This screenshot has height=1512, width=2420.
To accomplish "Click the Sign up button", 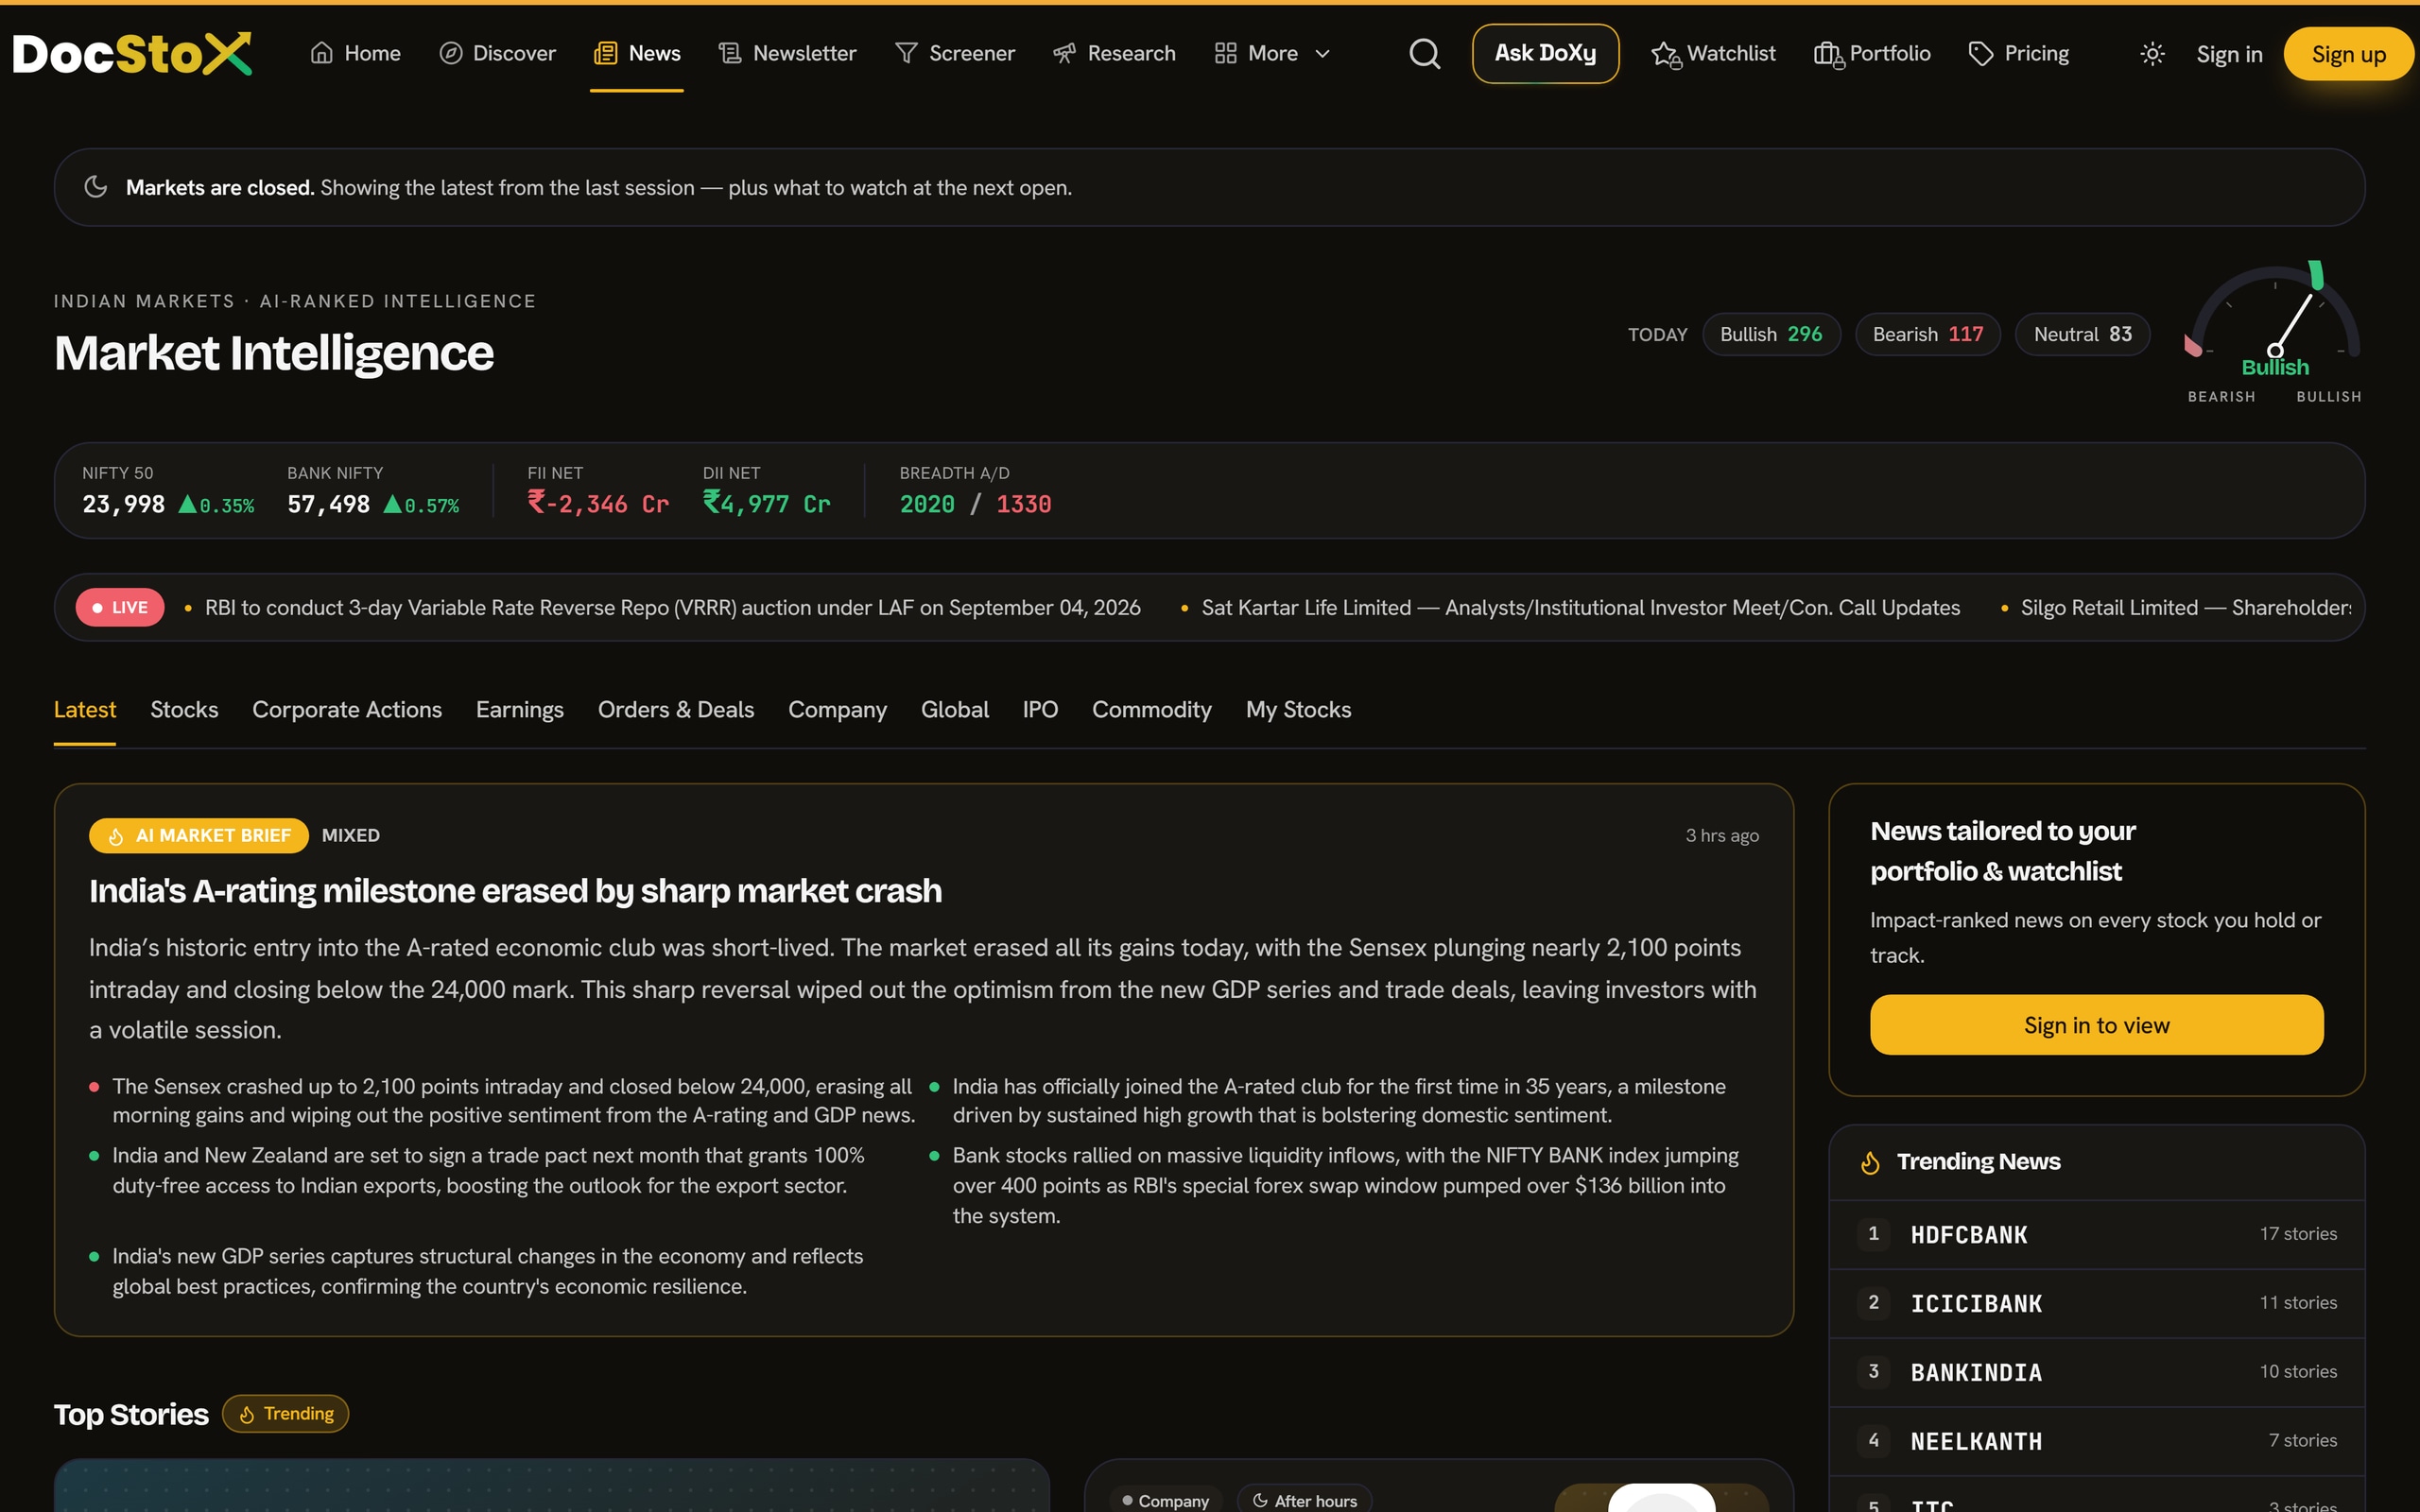I will (2348, 54).
